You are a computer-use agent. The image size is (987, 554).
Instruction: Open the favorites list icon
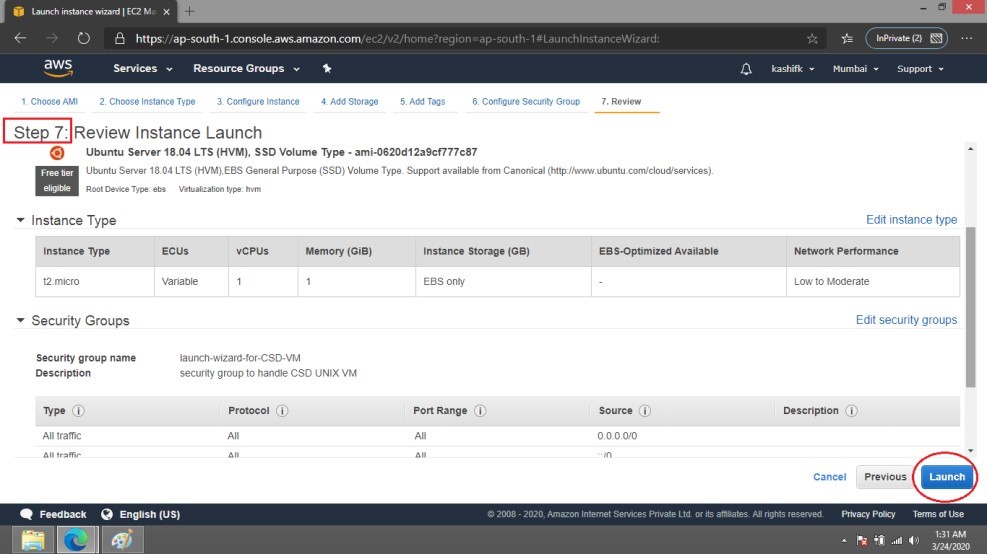(x=847, y=38)
